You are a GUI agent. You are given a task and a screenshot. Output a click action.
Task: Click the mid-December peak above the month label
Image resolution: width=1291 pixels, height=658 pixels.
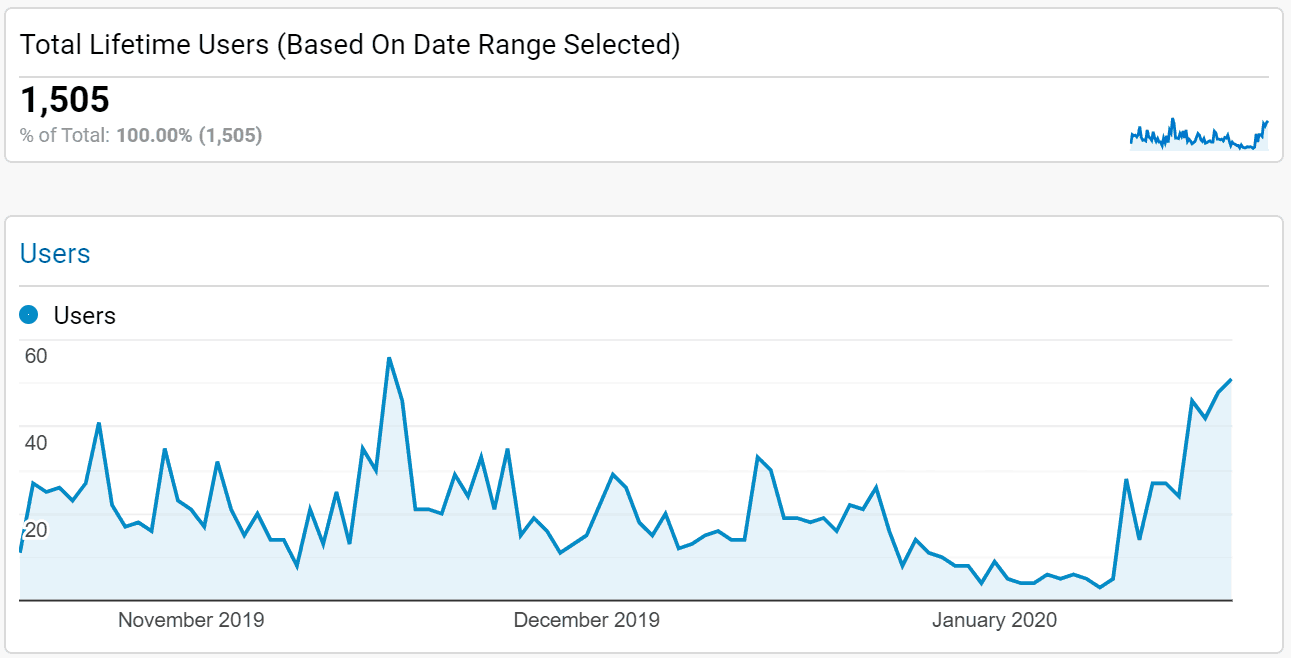click(x=613, y=474)
